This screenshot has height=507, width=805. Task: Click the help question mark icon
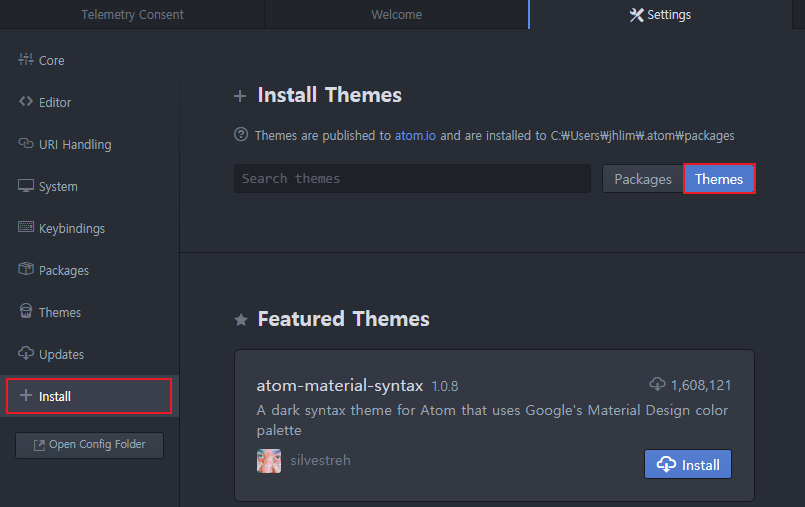[x=241, y=134]
